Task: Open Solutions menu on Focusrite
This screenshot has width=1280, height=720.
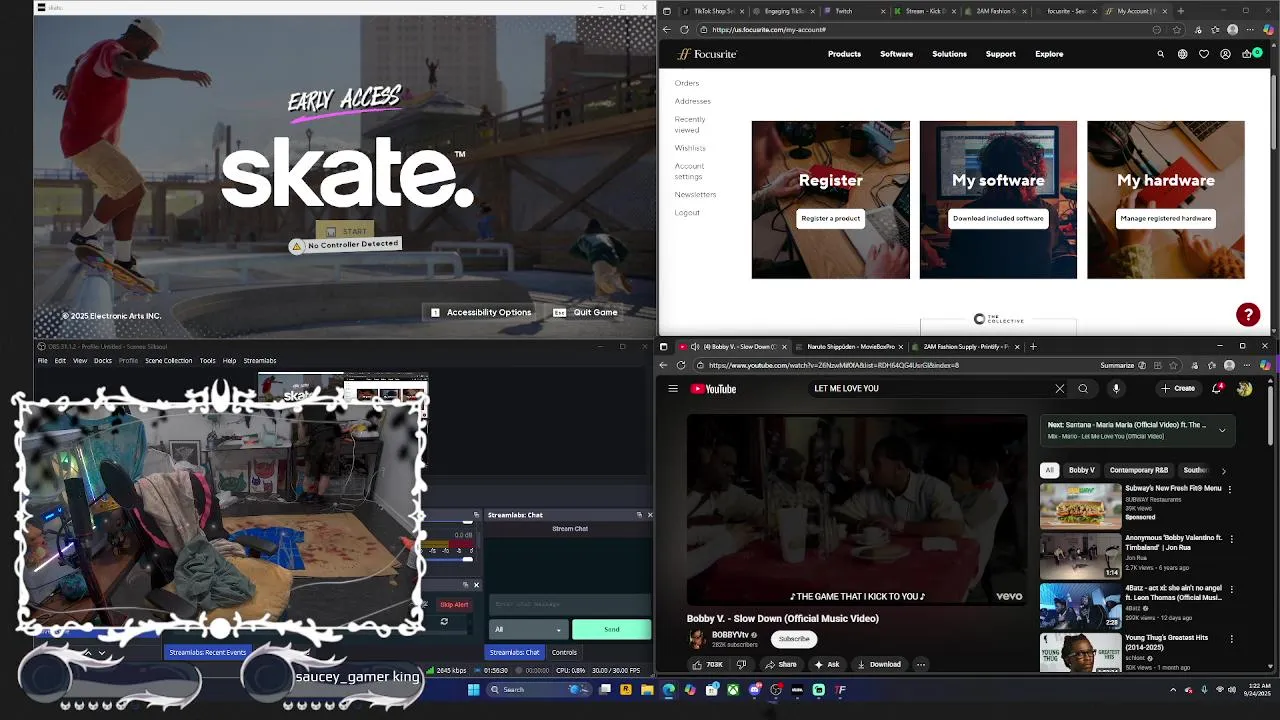Action: [949, 54]
